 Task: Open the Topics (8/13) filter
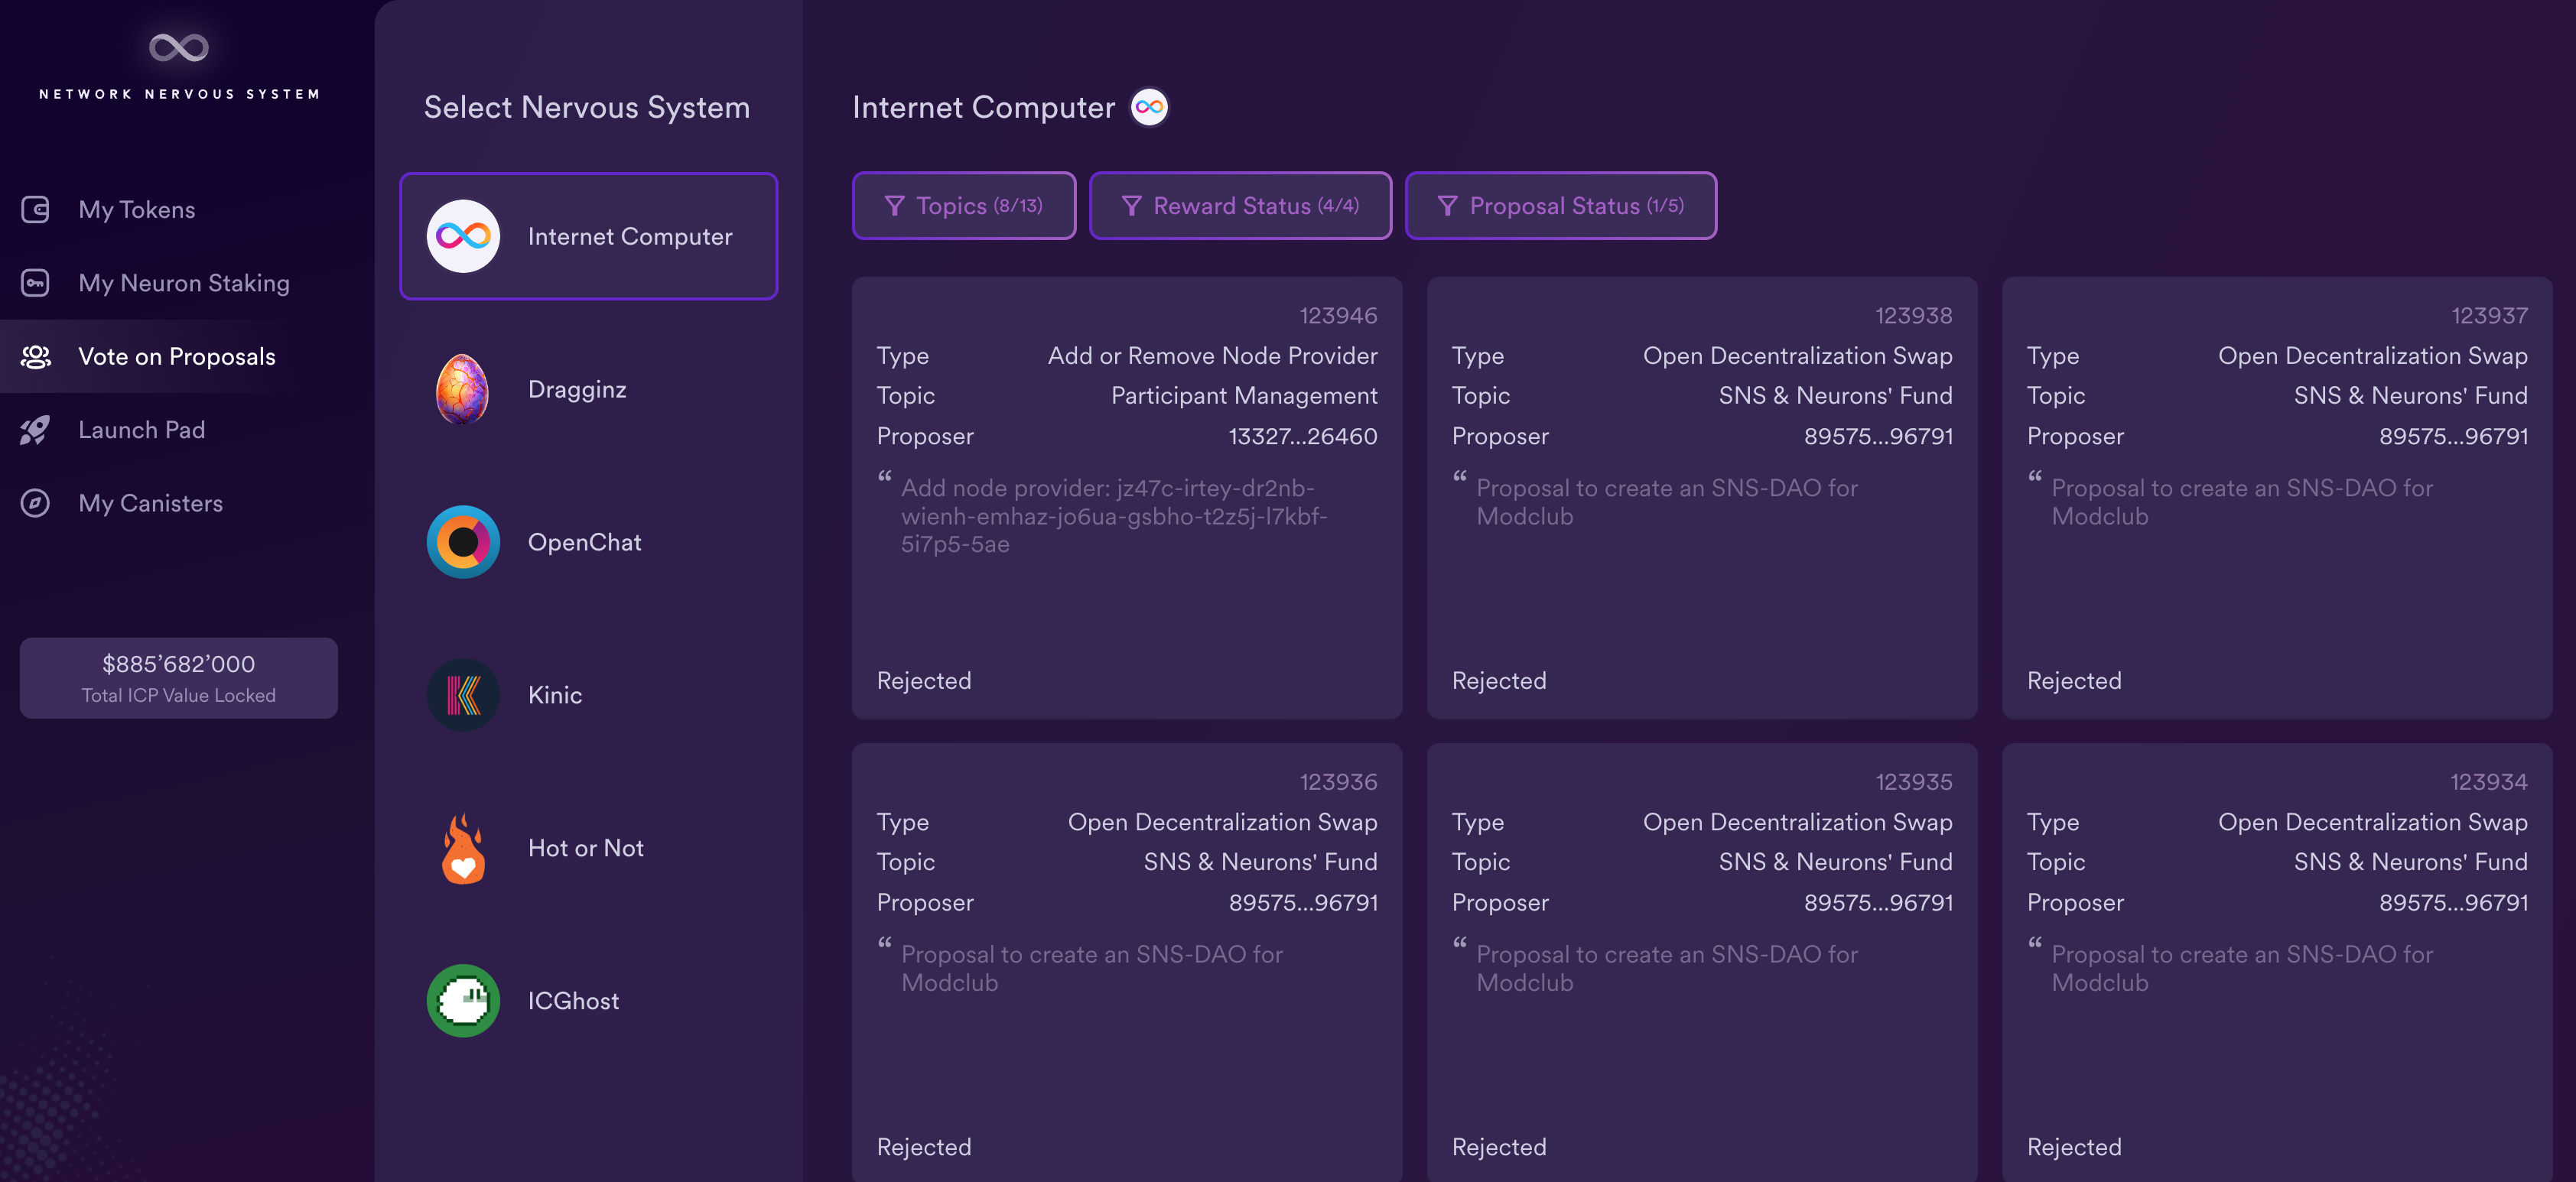click(x=964, y=206)
